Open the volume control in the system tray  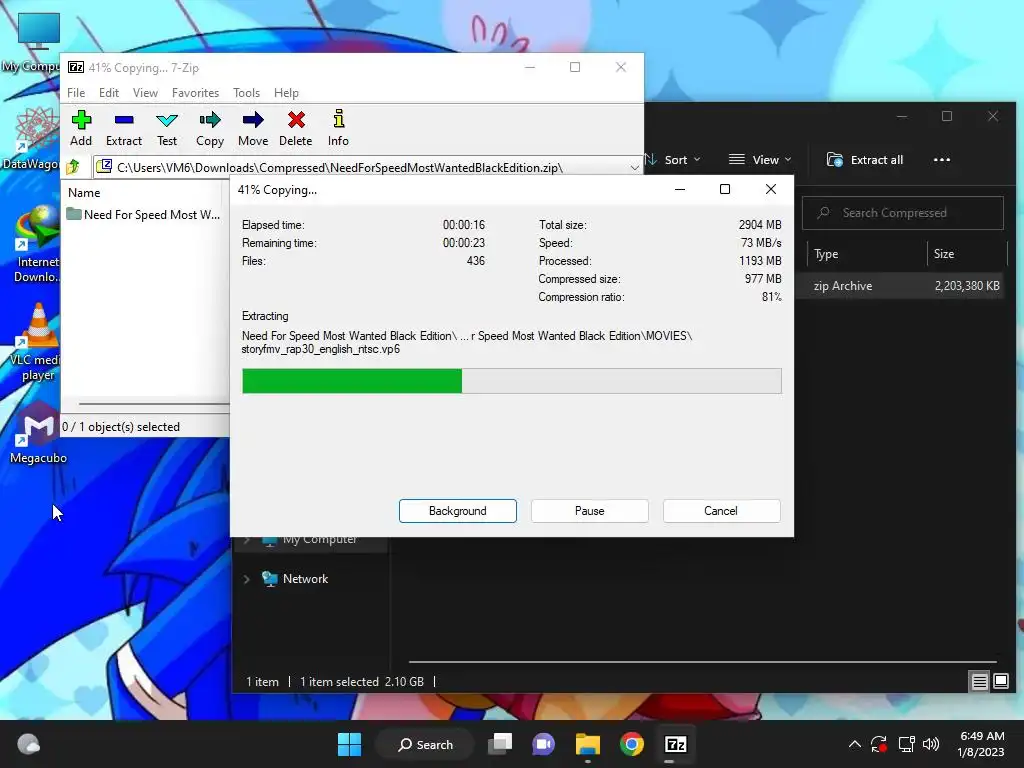point(931,744)
